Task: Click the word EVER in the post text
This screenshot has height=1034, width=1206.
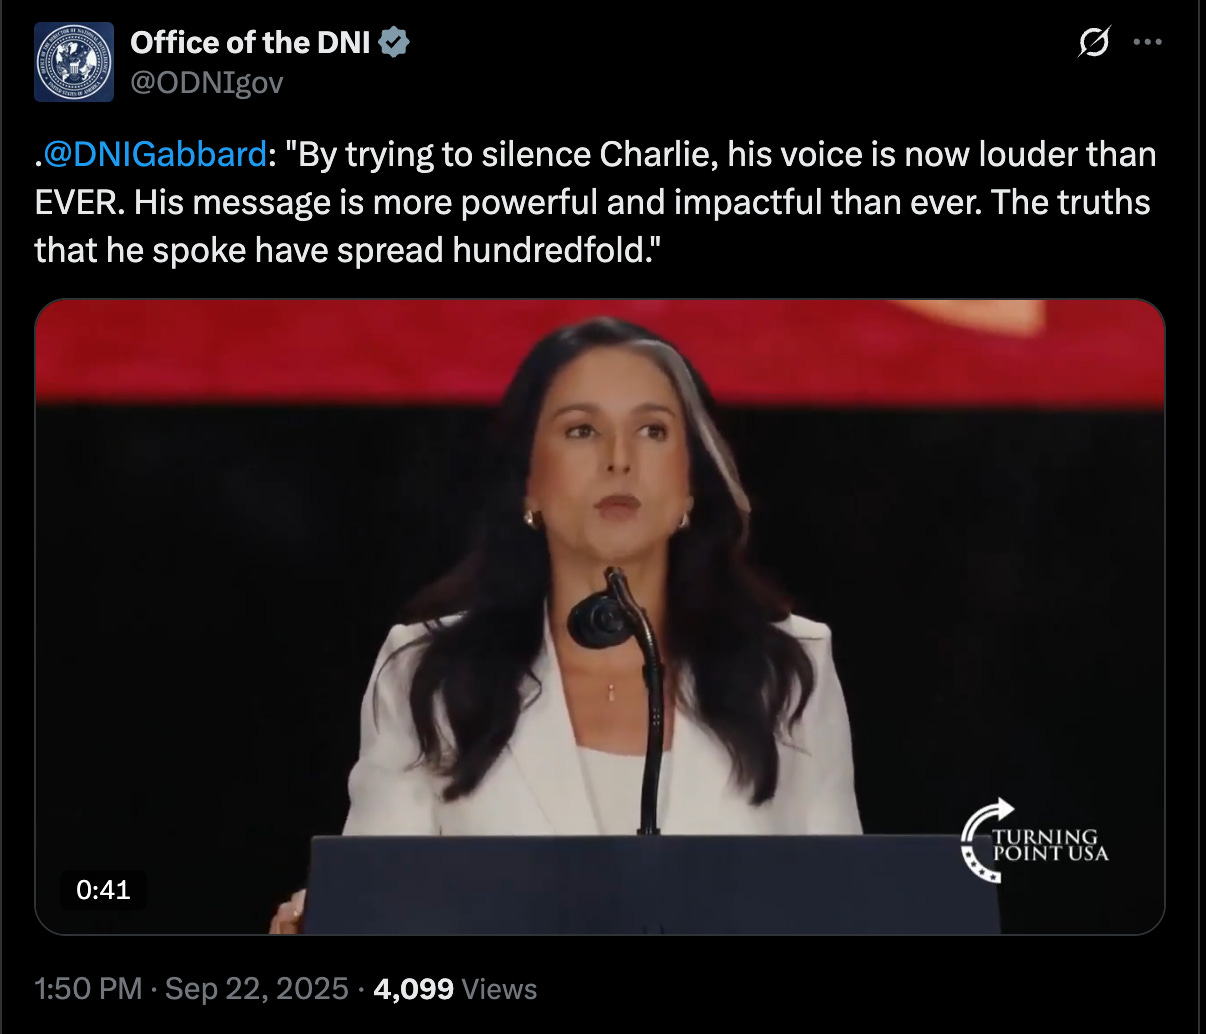Action: [78, 203]
